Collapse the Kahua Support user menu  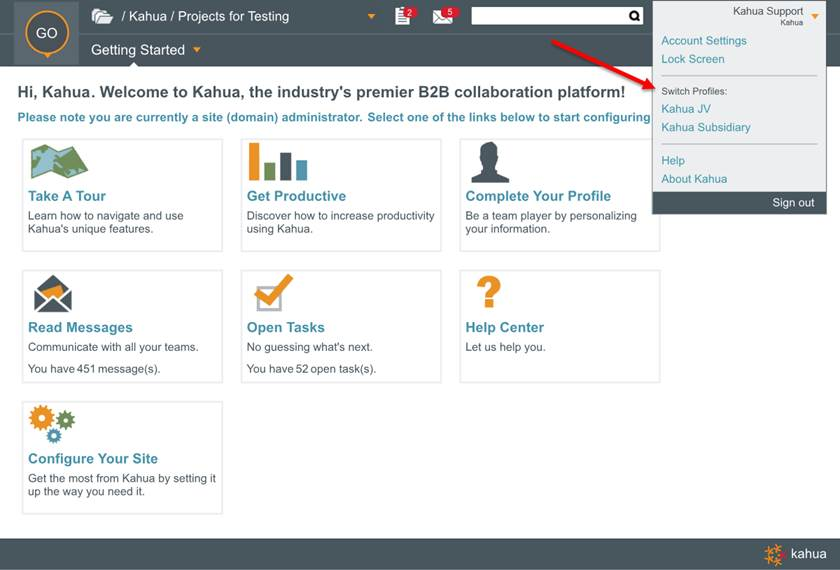point(815,15)
